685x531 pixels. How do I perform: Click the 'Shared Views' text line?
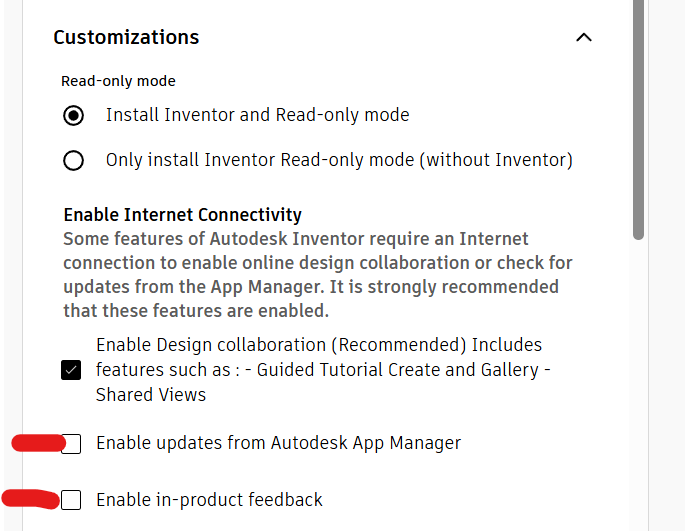pos(151,395)
